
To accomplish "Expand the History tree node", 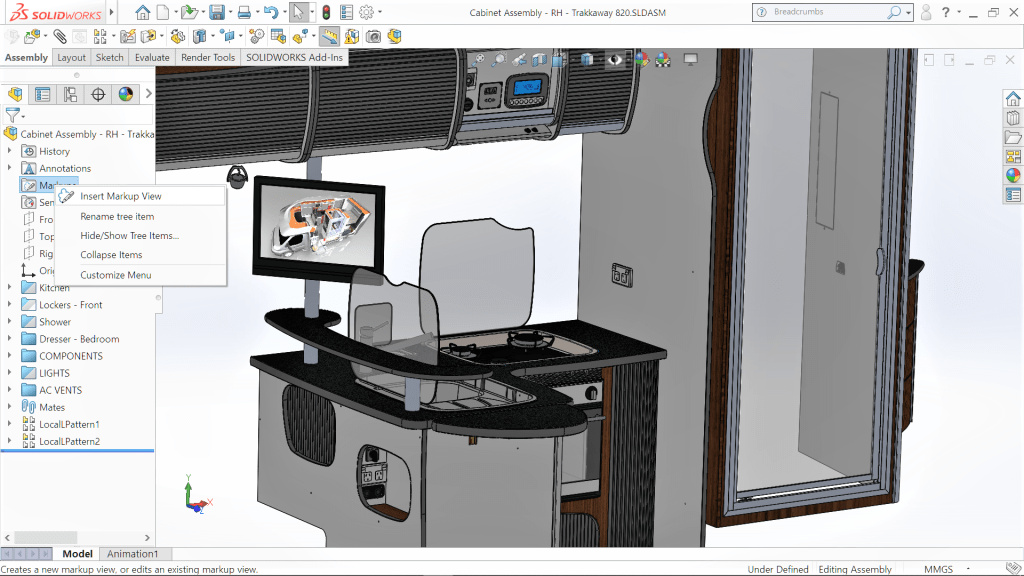I will point(10,151).
